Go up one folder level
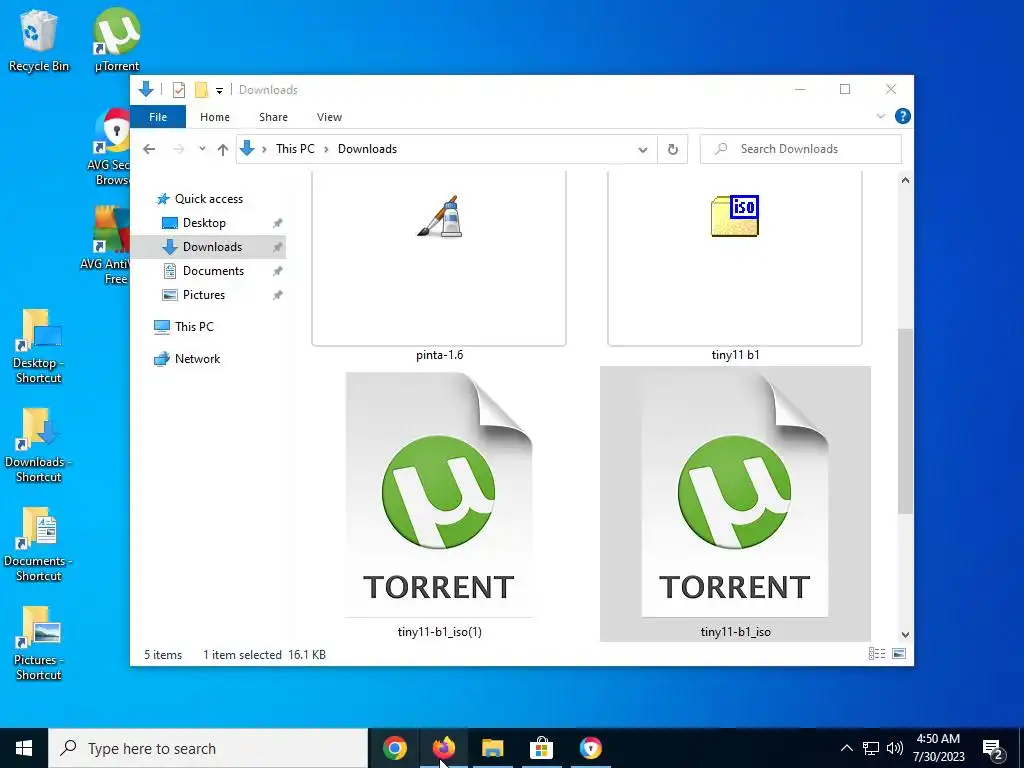The height and width of the screenshot is (768, 1024). (x=223, y=149)
